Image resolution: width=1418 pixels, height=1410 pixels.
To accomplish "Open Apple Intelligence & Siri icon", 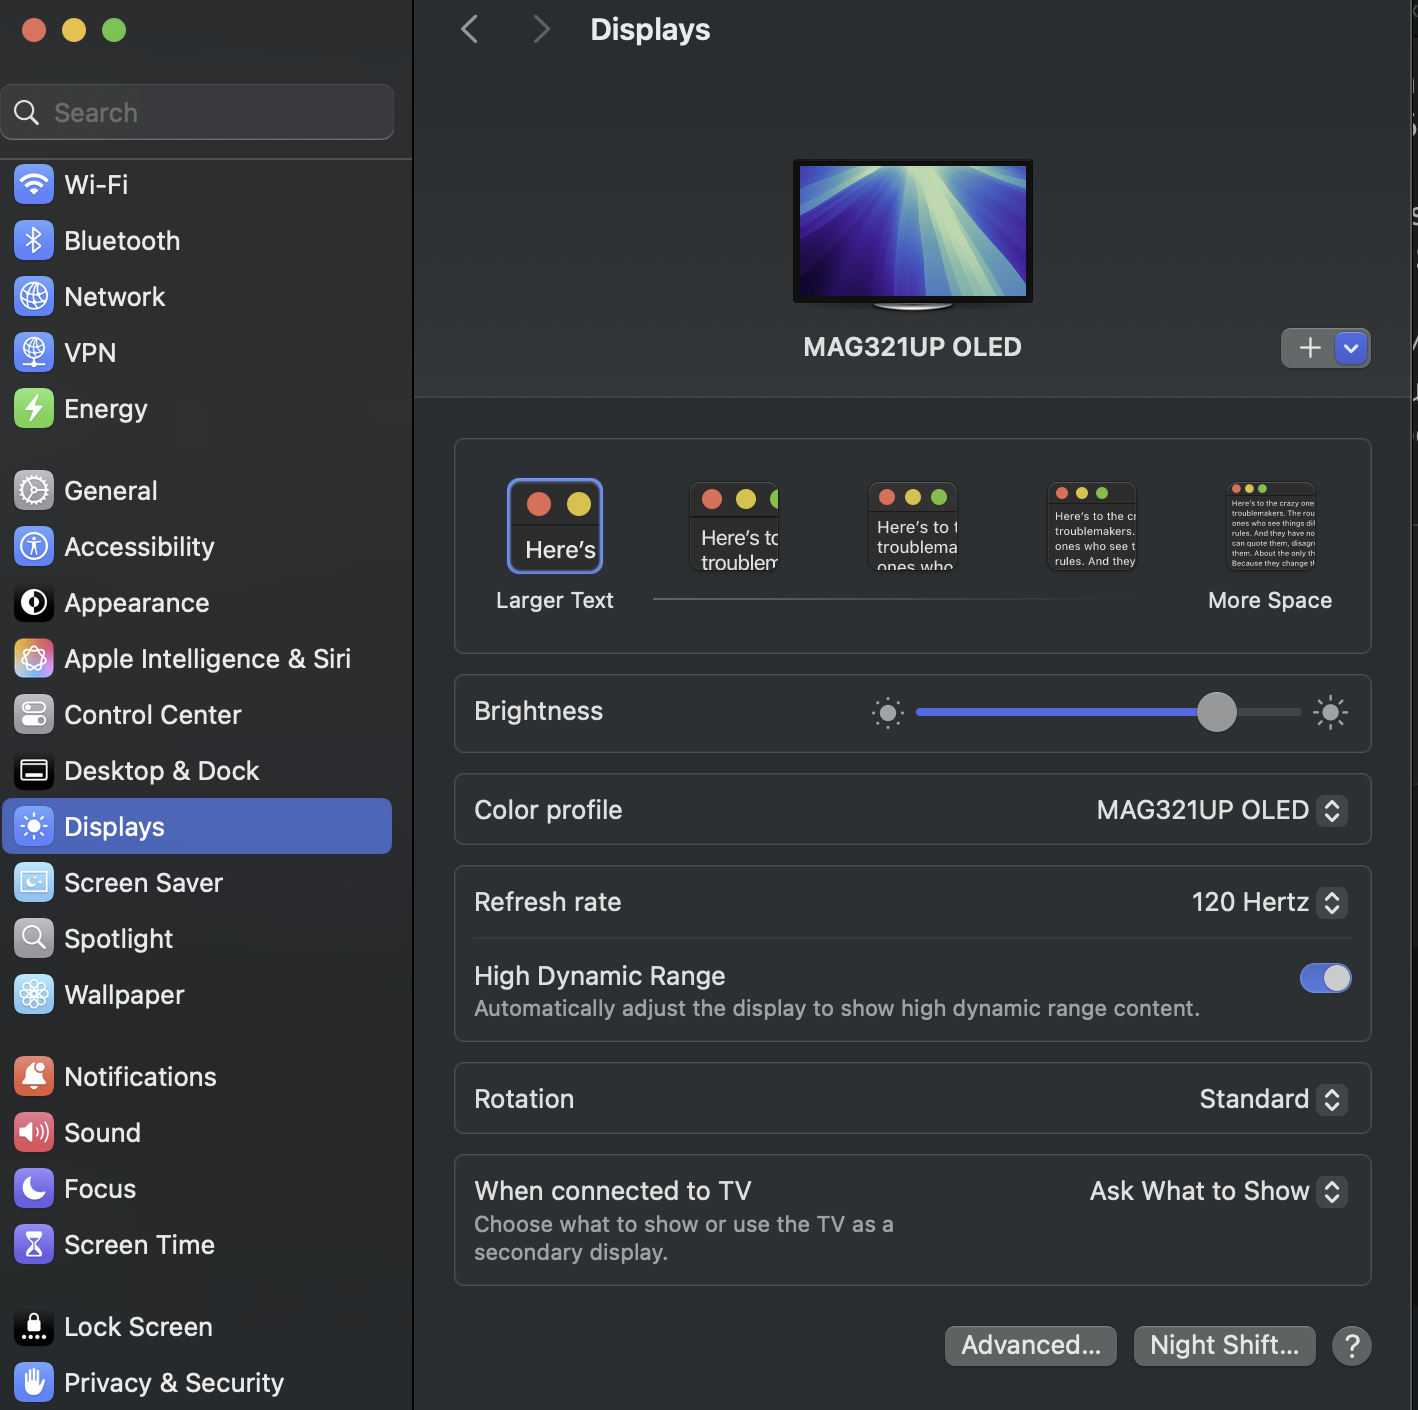I will coord(34,658).
